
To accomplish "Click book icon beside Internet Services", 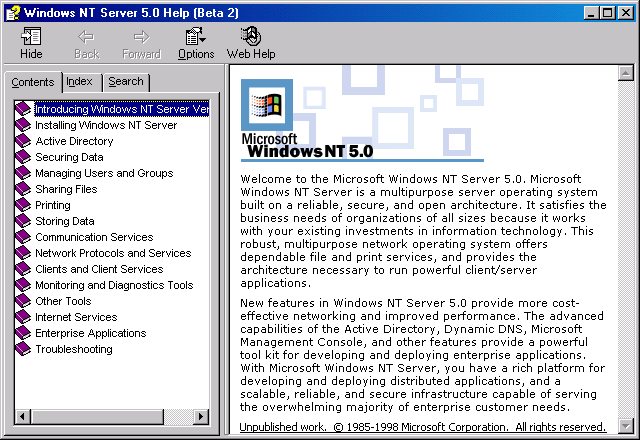I will (x=23, y=317).
